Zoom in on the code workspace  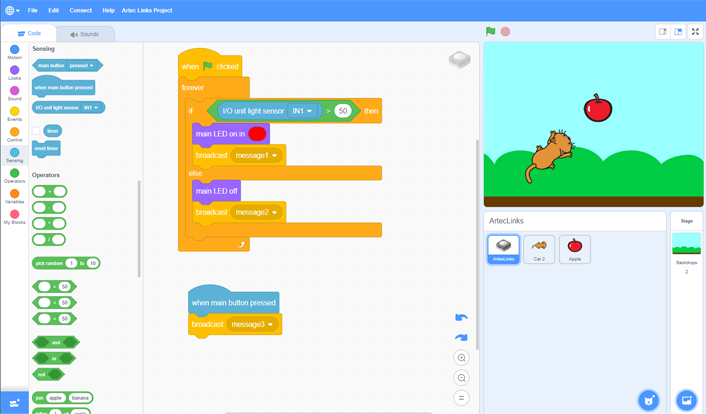click(x=461, y=358)
